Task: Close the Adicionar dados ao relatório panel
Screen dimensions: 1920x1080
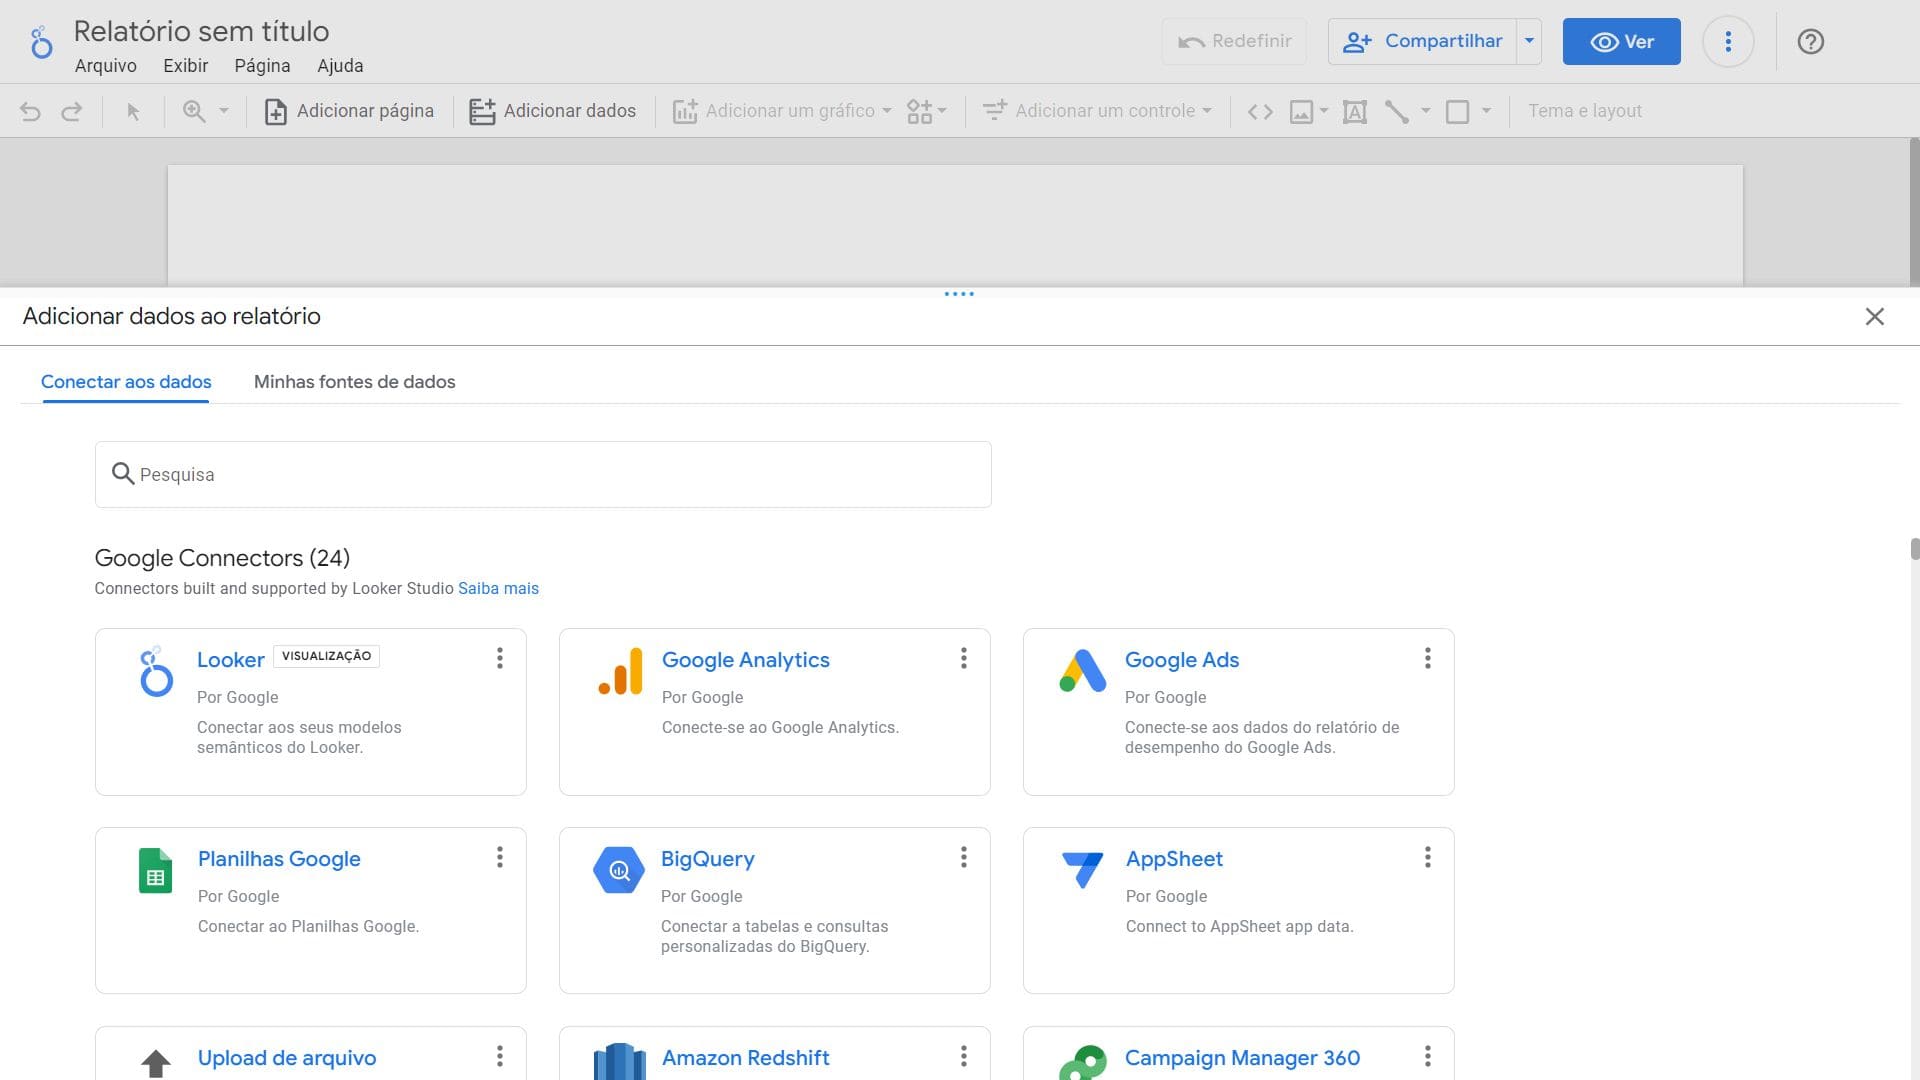Action: coord(1874,317)
